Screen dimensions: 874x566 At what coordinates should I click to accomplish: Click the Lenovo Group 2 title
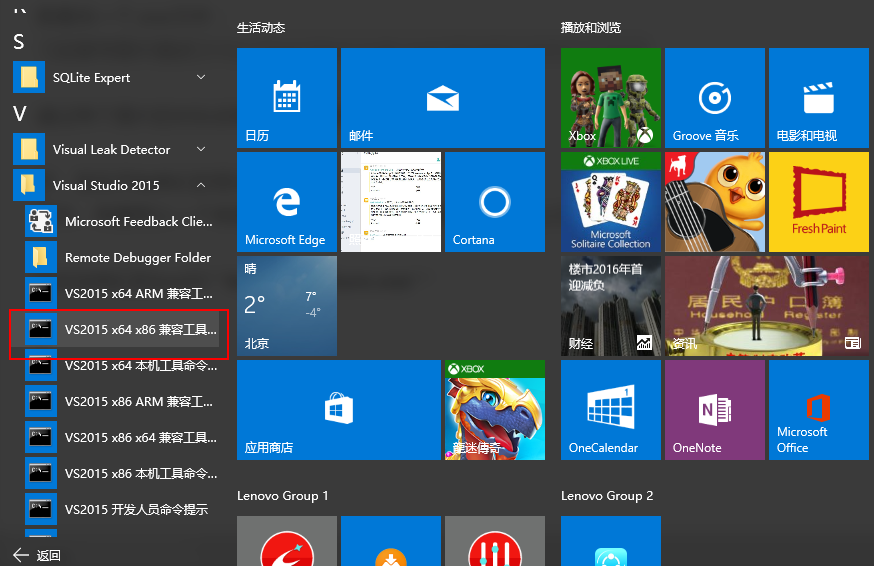[x=607, y=496]
